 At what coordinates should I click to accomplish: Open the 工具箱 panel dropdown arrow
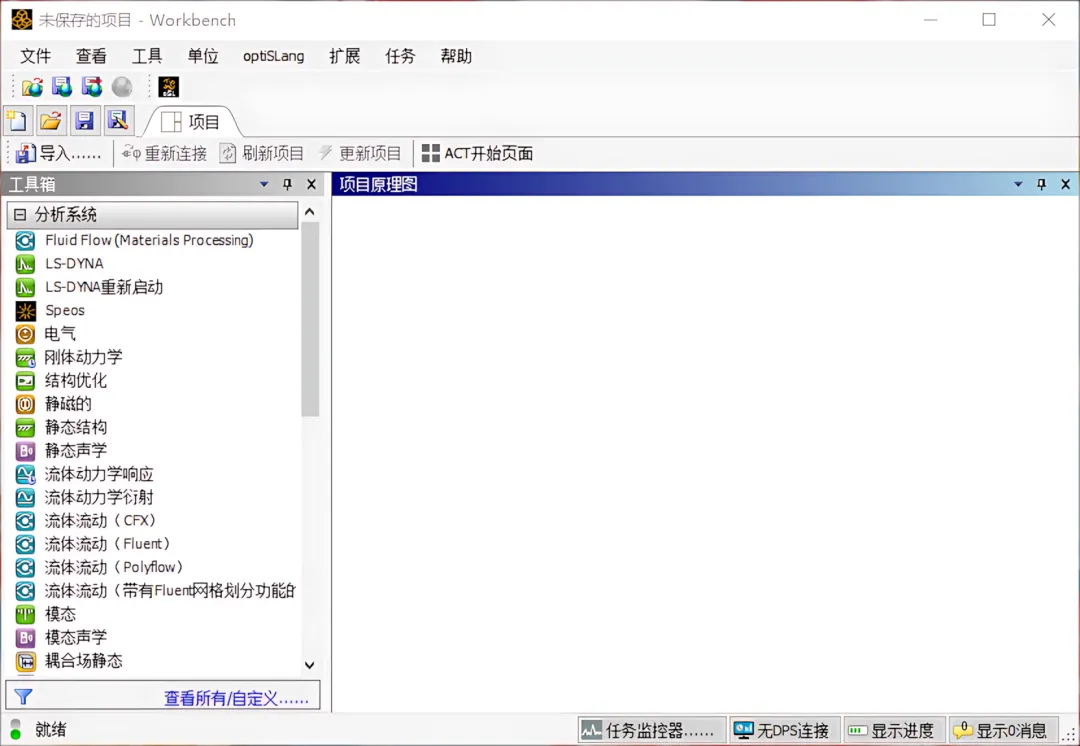[264, 184]
